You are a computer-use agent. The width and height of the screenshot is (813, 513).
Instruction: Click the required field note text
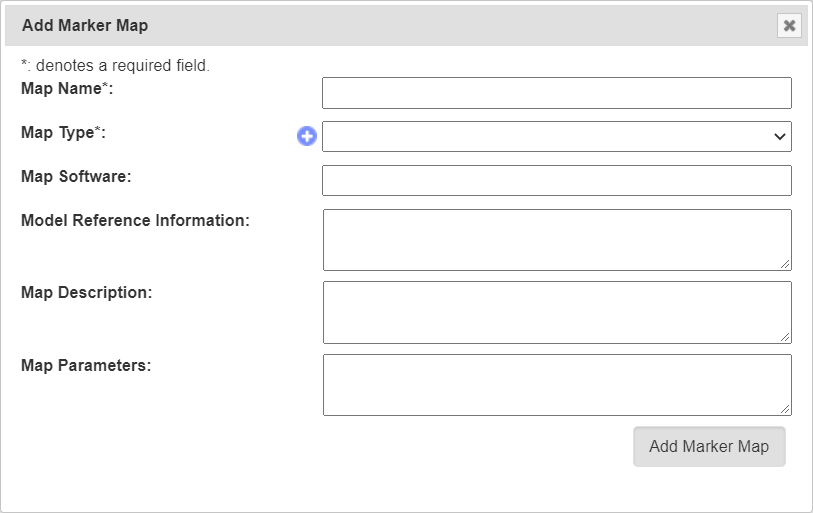115,66
